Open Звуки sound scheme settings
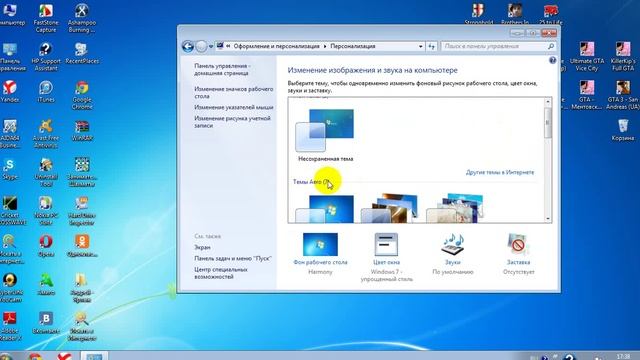The width and height of the screenshot is (640, 360). point(453,254)
